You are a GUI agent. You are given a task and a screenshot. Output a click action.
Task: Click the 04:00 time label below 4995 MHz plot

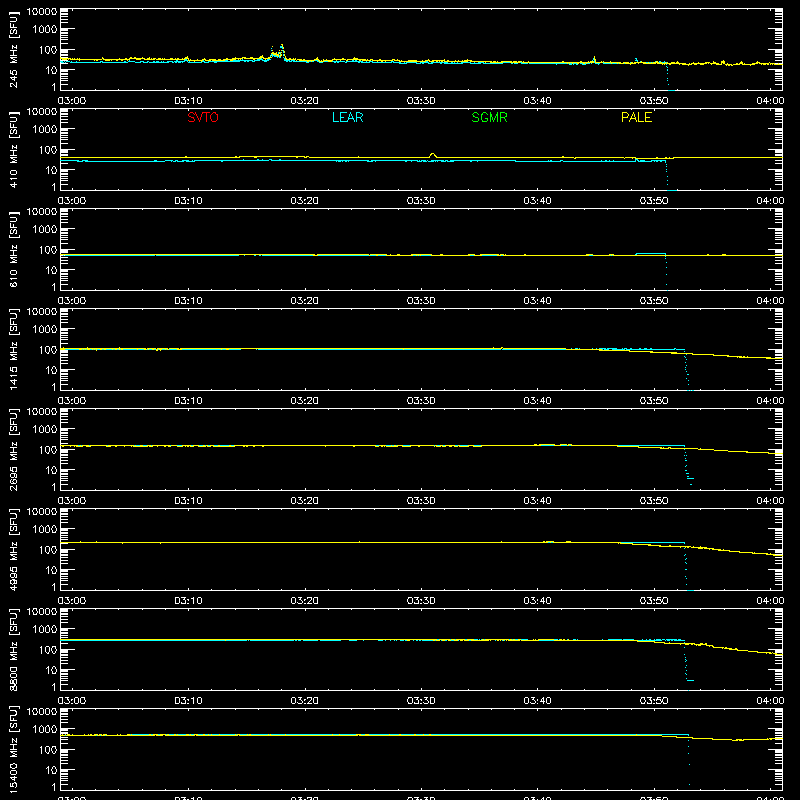click(x=770, y=601)
